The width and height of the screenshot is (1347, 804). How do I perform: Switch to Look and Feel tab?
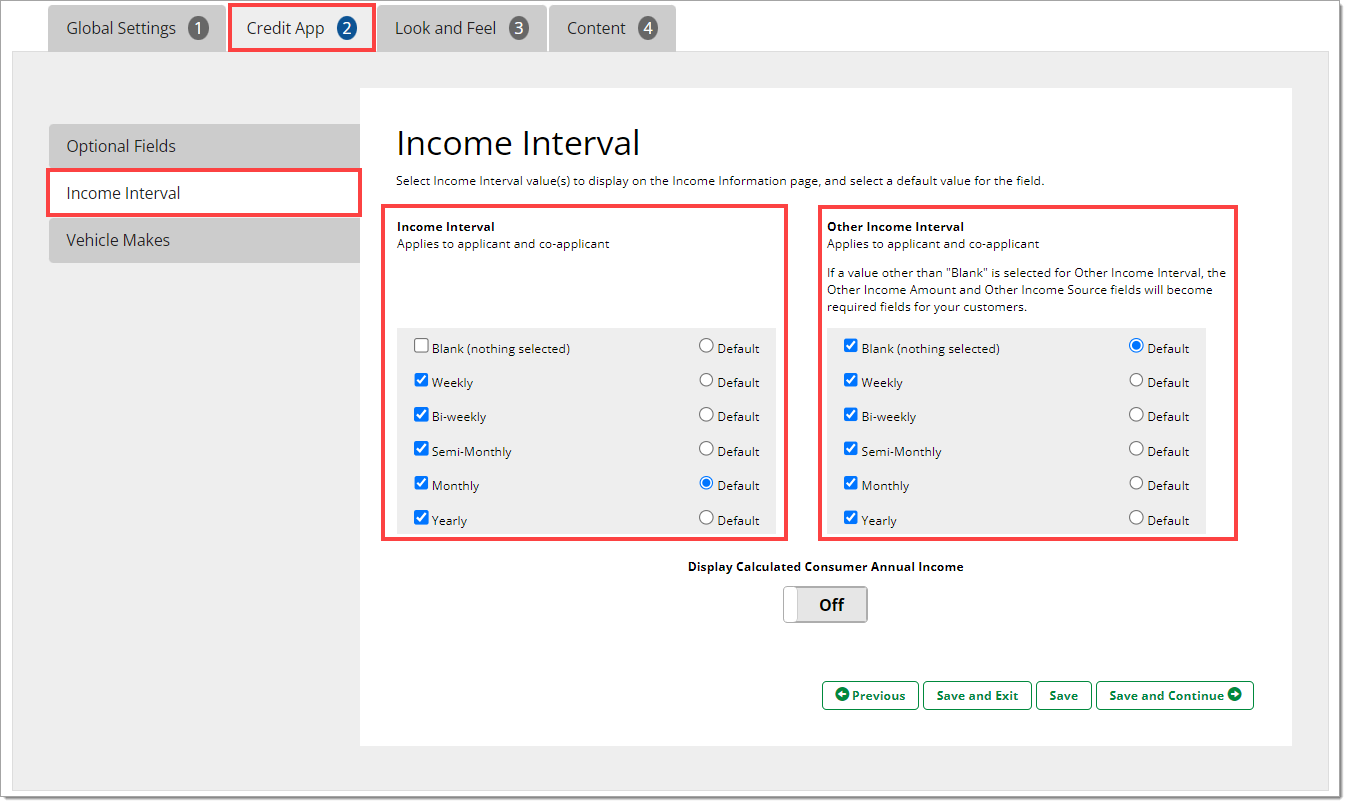click(461, 28)
